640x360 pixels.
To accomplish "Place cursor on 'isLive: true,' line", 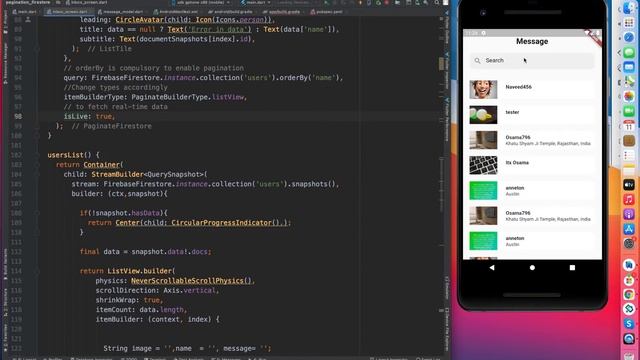I will point(89,116).
